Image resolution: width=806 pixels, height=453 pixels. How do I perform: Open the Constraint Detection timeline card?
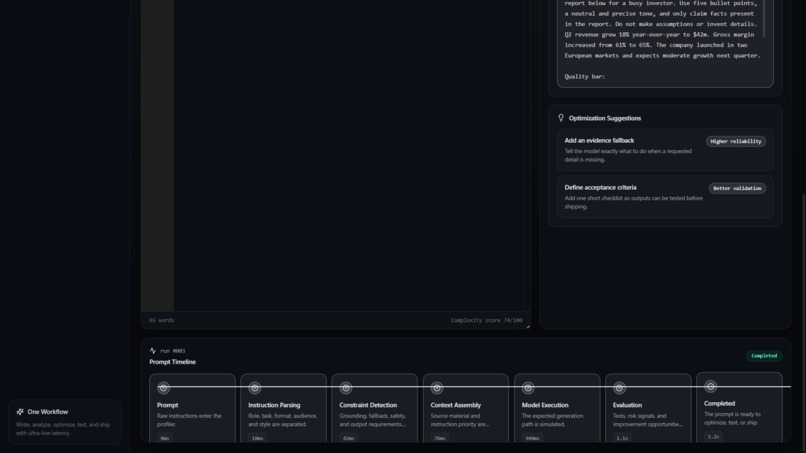(x=374, y=408)
